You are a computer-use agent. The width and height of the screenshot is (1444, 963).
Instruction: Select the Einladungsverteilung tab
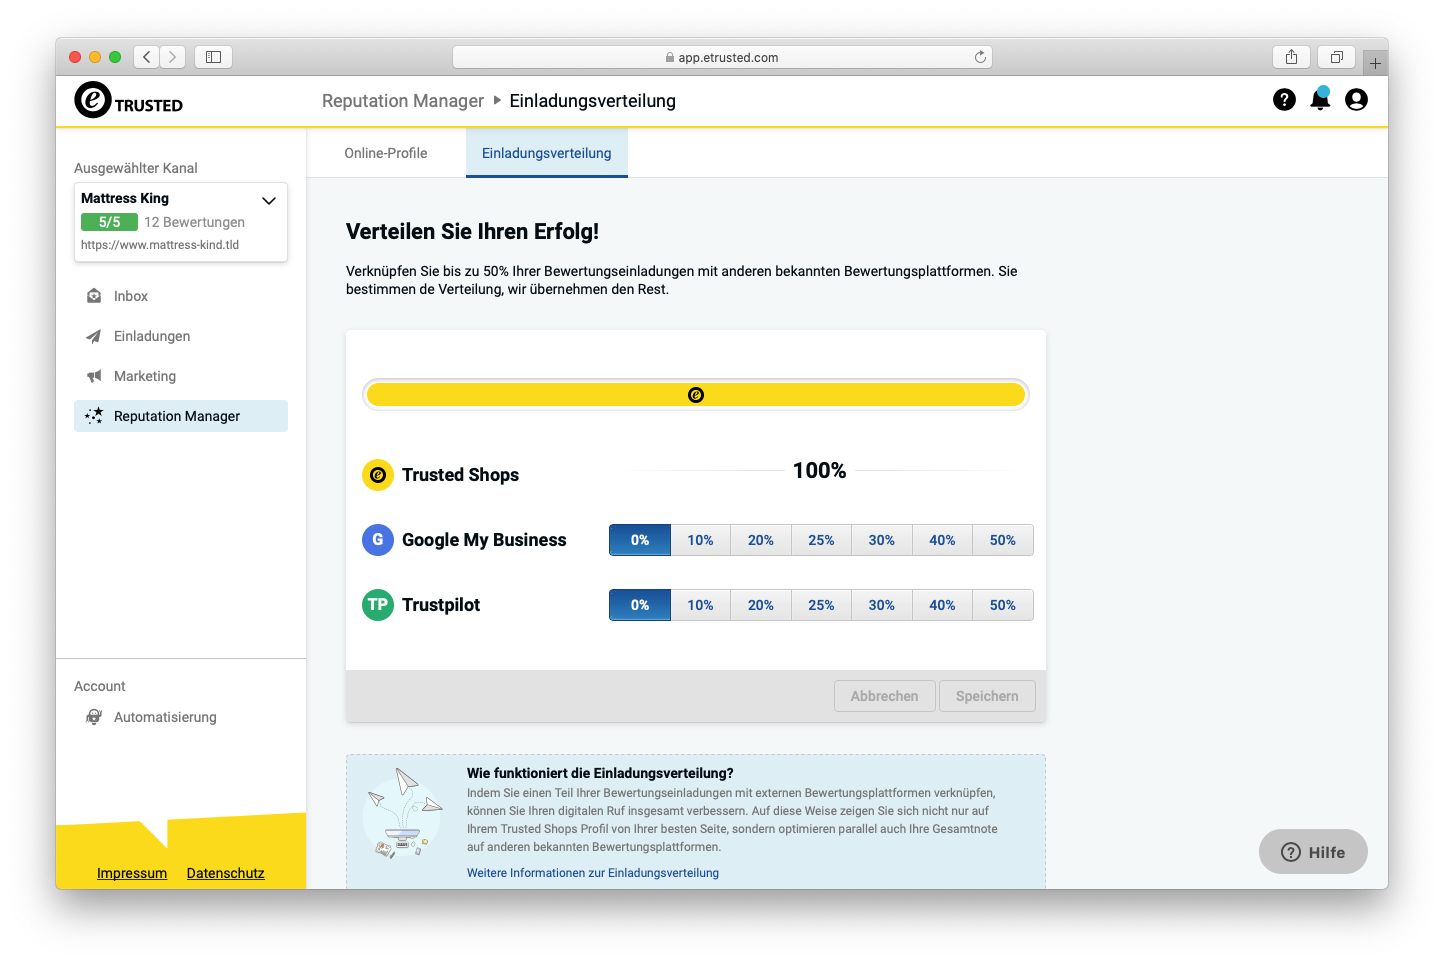click(x=547, y=153)
